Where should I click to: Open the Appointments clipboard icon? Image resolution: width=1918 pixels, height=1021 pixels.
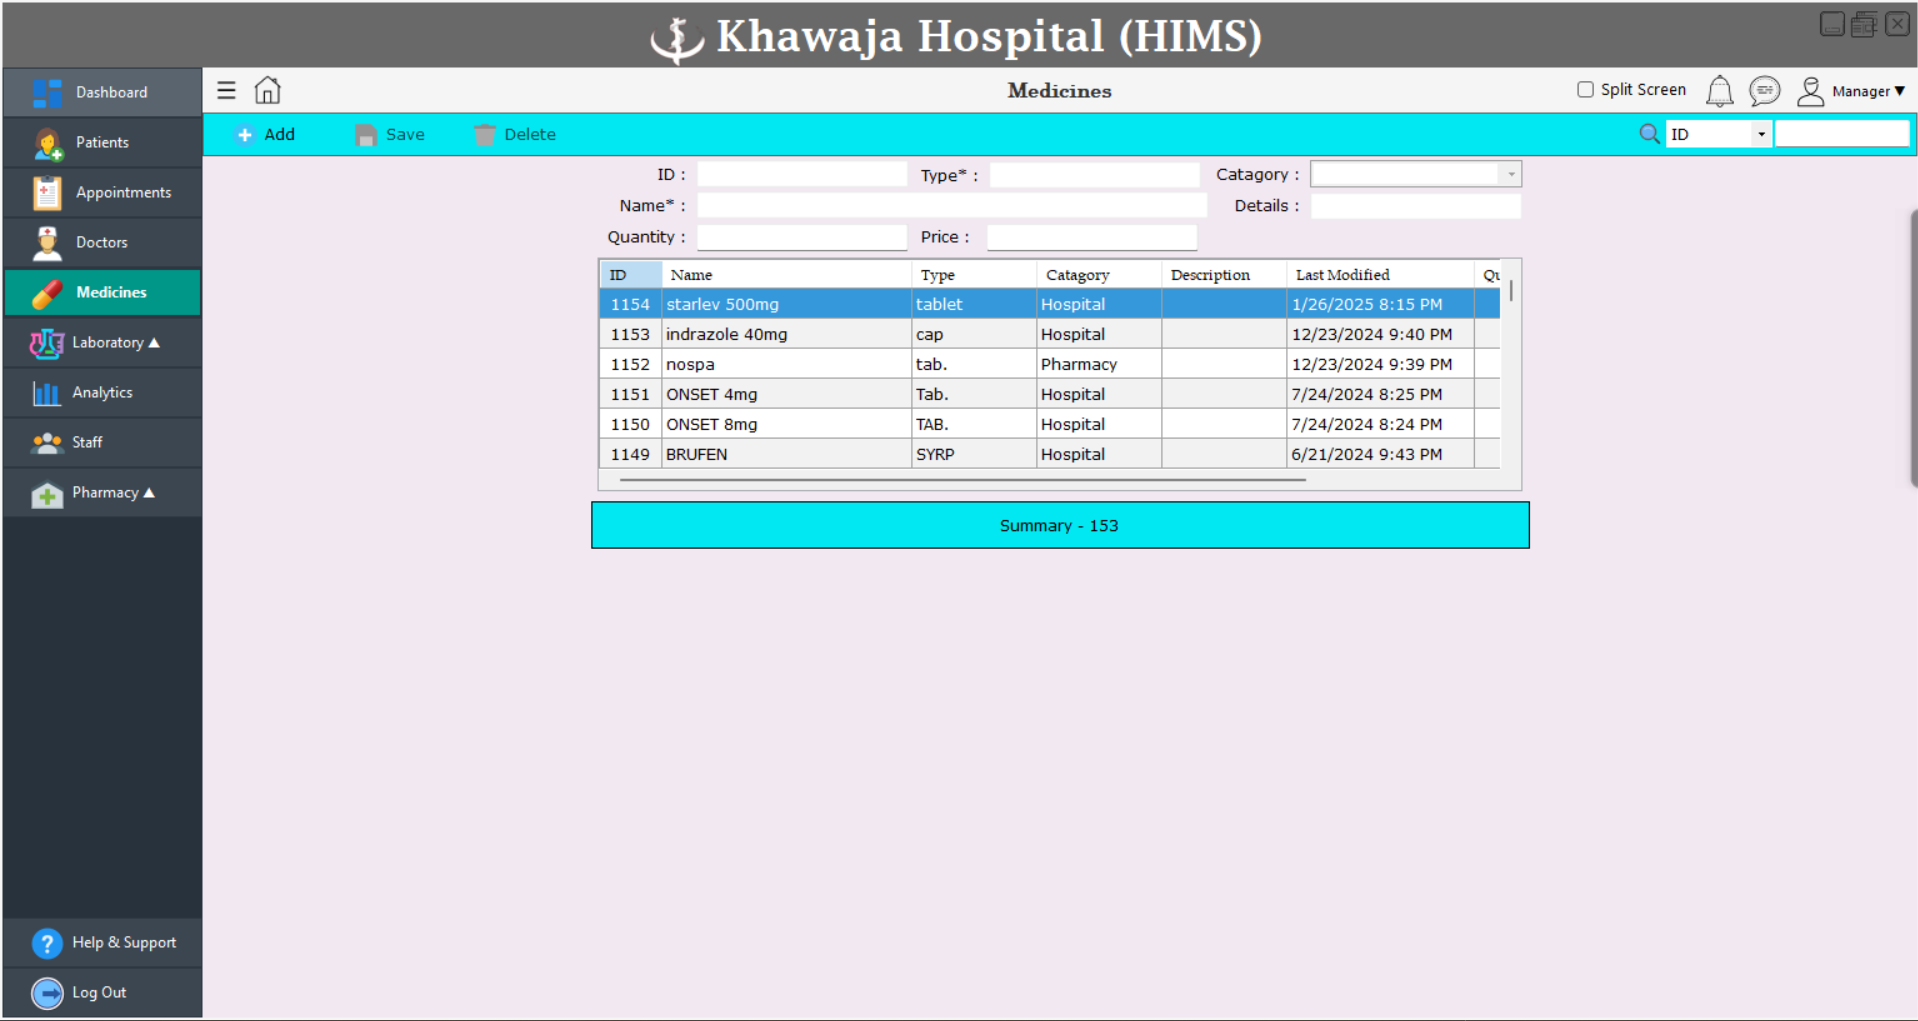pyautogui.click(x=47, y=193)
